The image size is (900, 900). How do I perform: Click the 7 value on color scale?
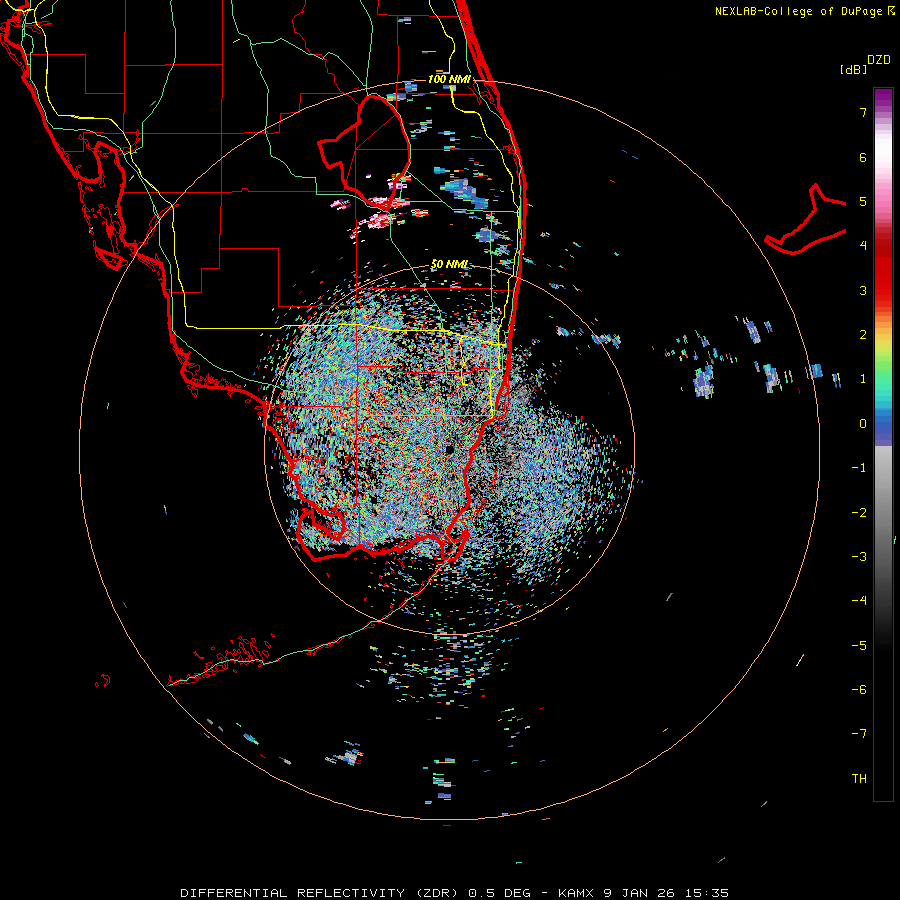tap(863, 112)
